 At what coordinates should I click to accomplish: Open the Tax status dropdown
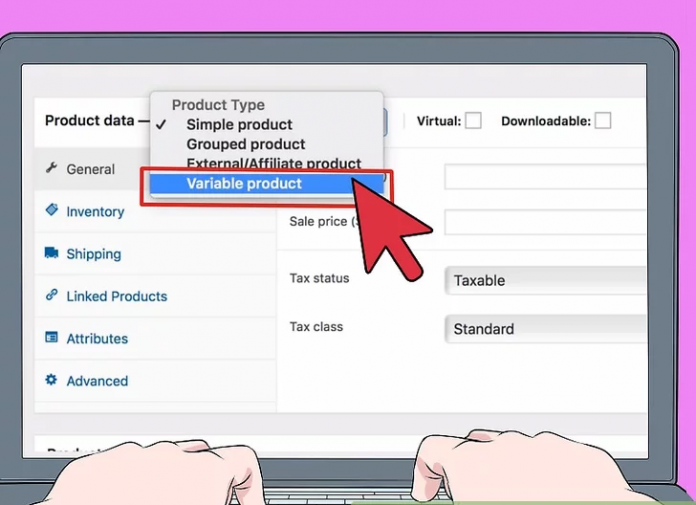545,281
